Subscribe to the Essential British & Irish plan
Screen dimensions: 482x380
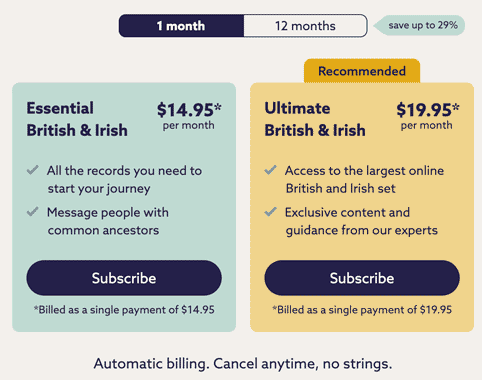(124, 278)
